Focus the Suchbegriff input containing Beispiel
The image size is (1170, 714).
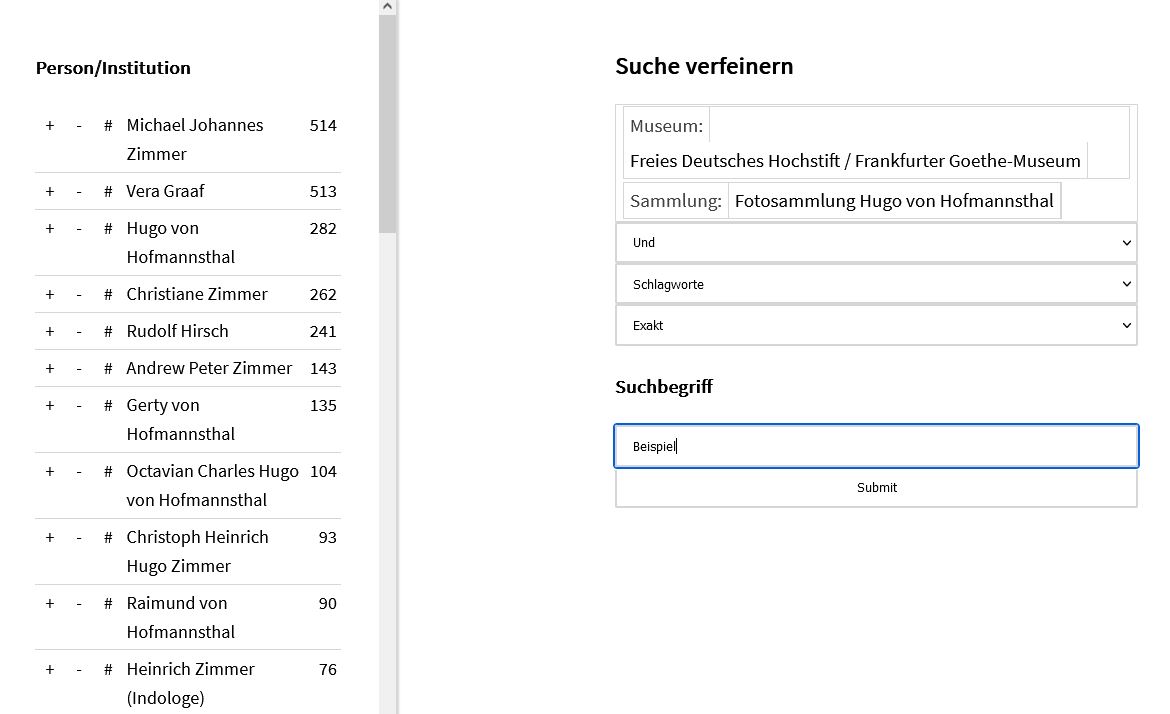tap(876, 446)
